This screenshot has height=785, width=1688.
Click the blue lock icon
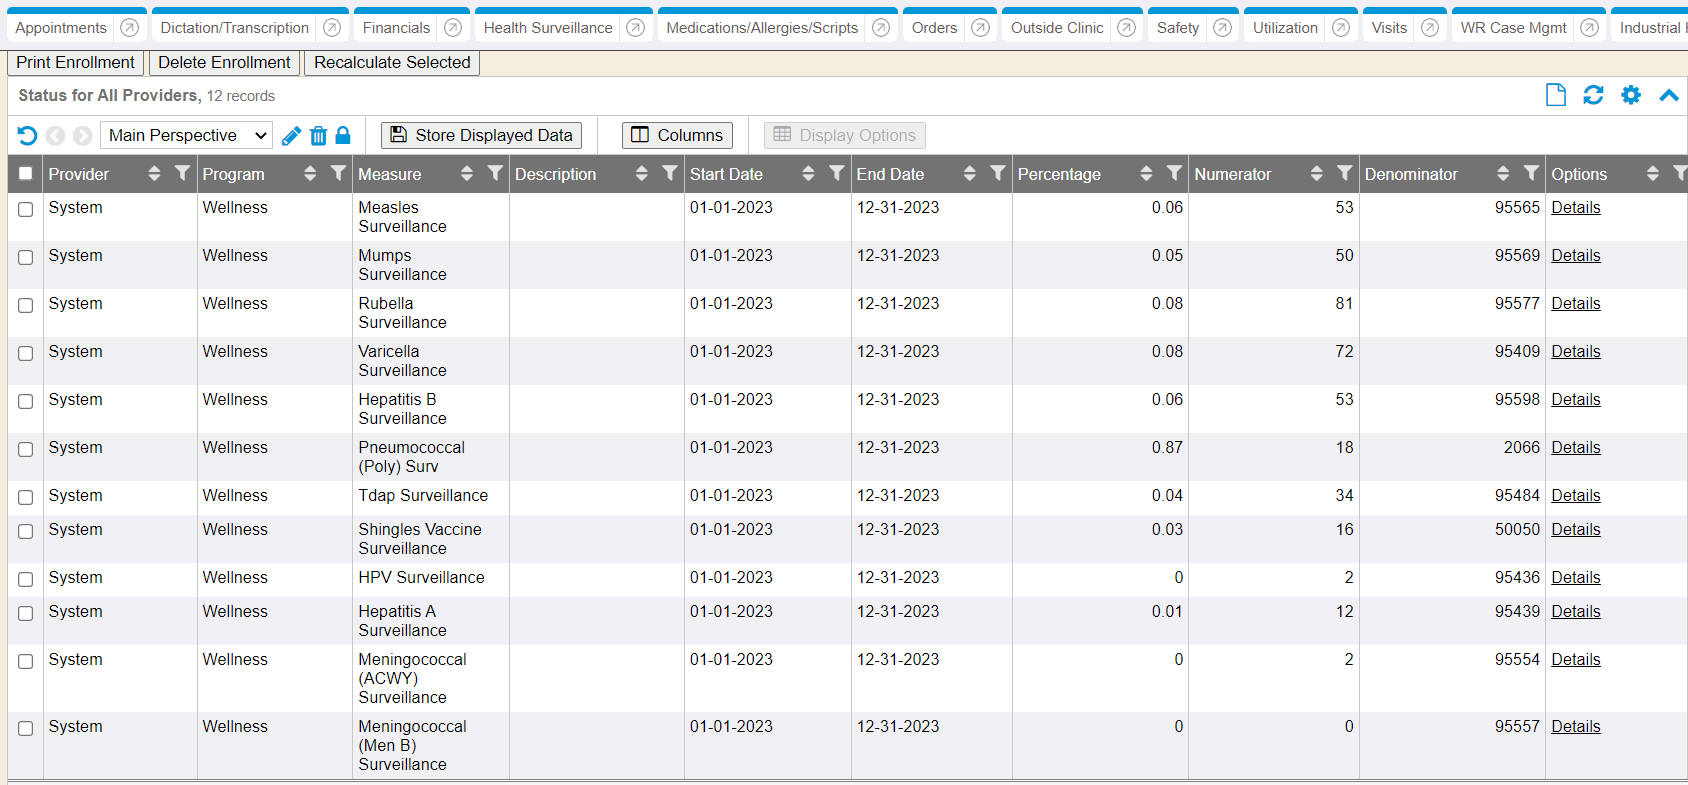(x=343, y=135)
